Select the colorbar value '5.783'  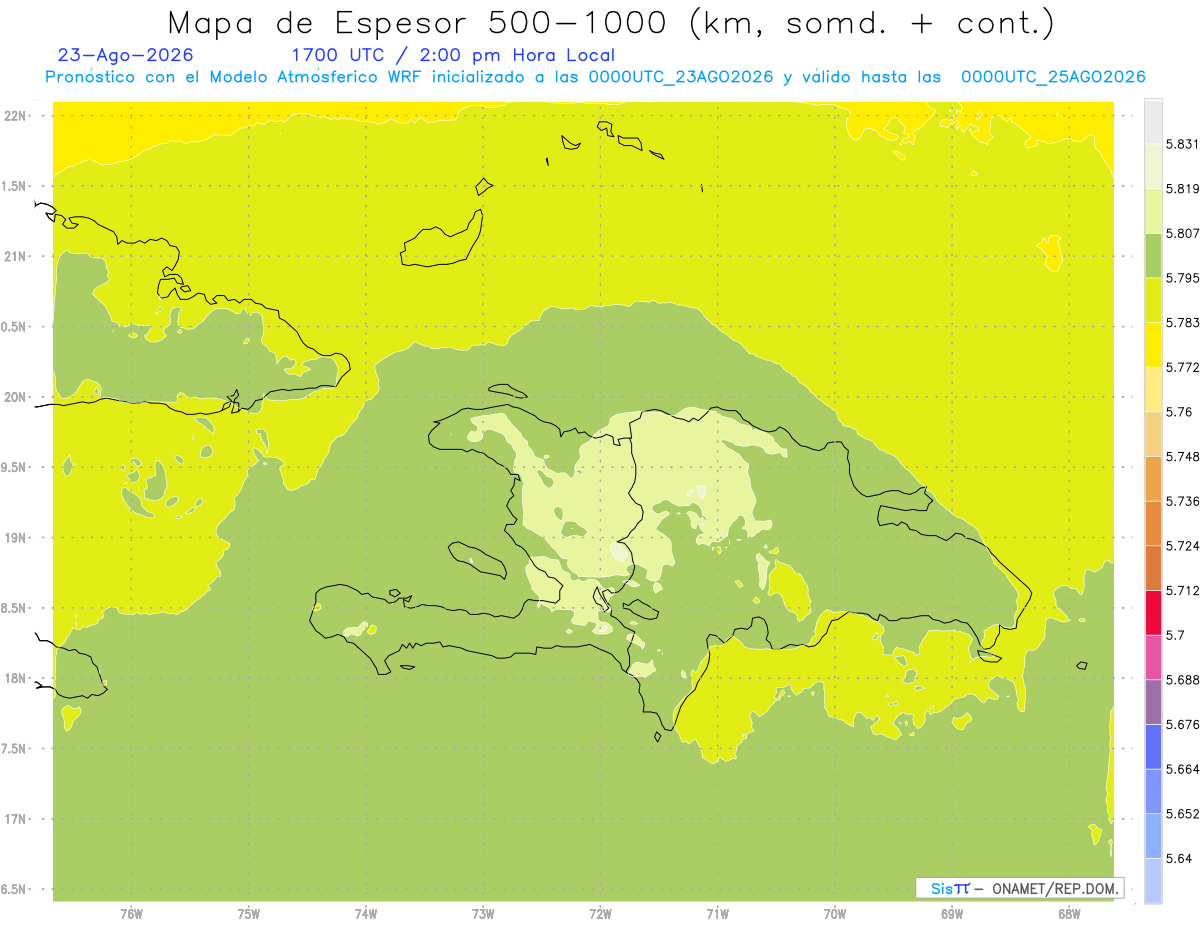pos(1182,323)
